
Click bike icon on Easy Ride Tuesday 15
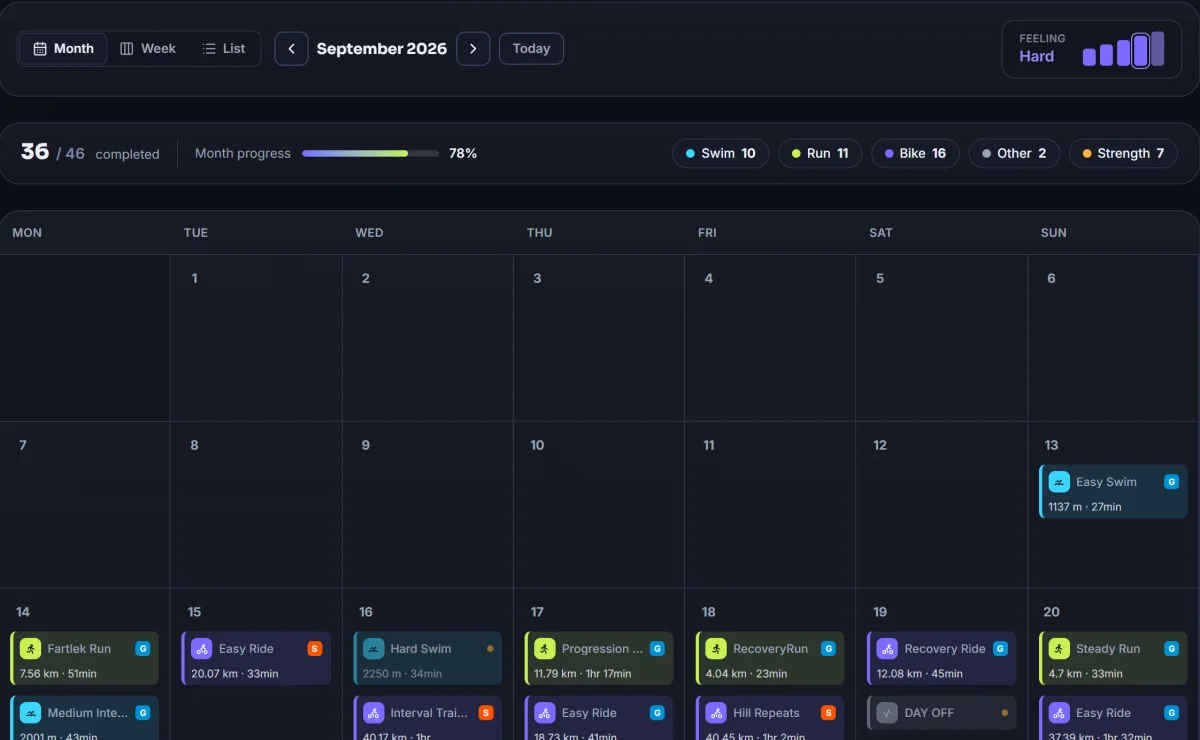(201, 649)
